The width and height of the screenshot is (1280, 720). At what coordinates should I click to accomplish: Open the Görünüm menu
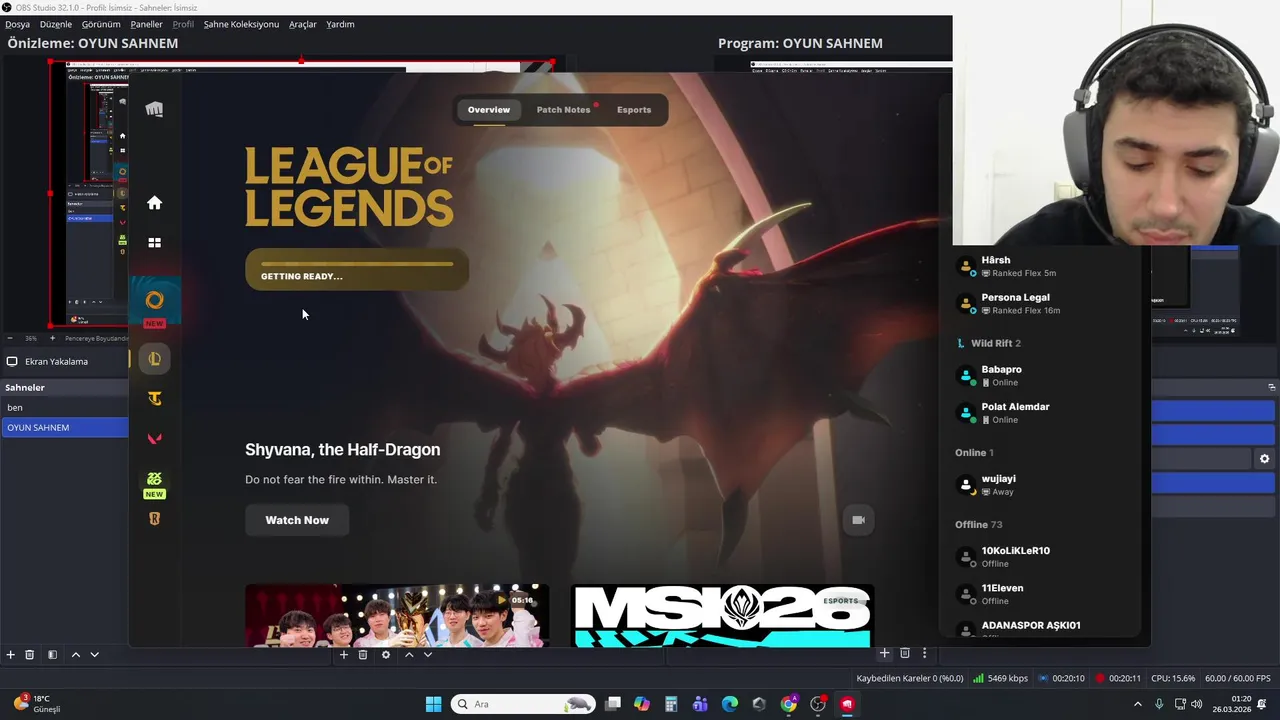tap(101, 24)
